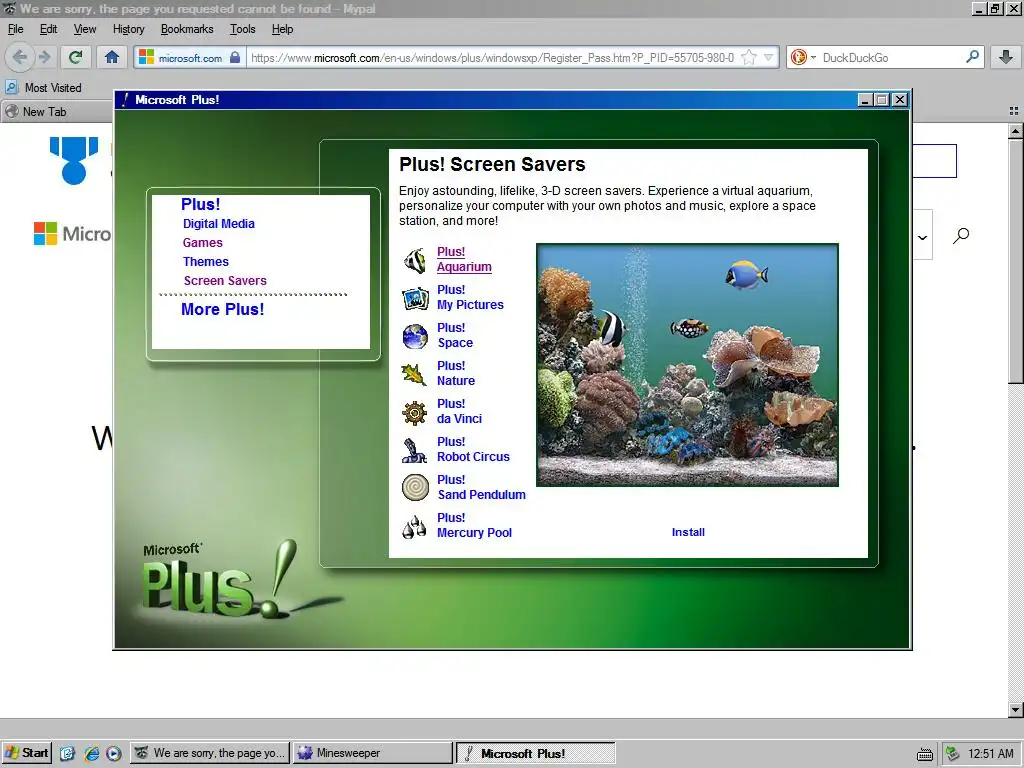Open the View menu

click(85, 29)
